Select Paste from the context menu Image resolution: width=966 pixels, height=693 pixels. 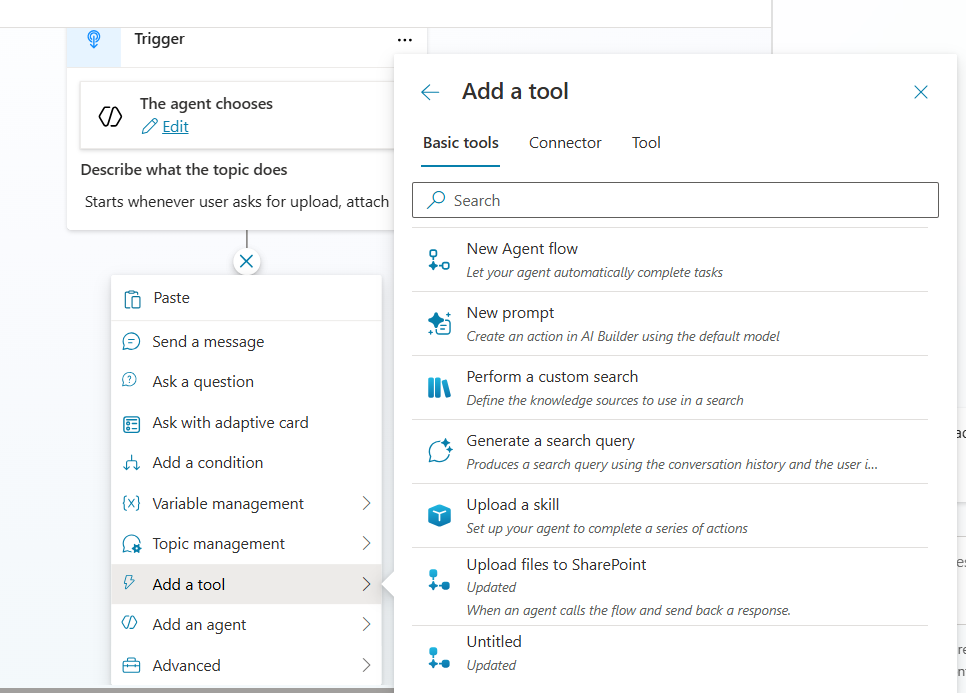click(170, 297)
